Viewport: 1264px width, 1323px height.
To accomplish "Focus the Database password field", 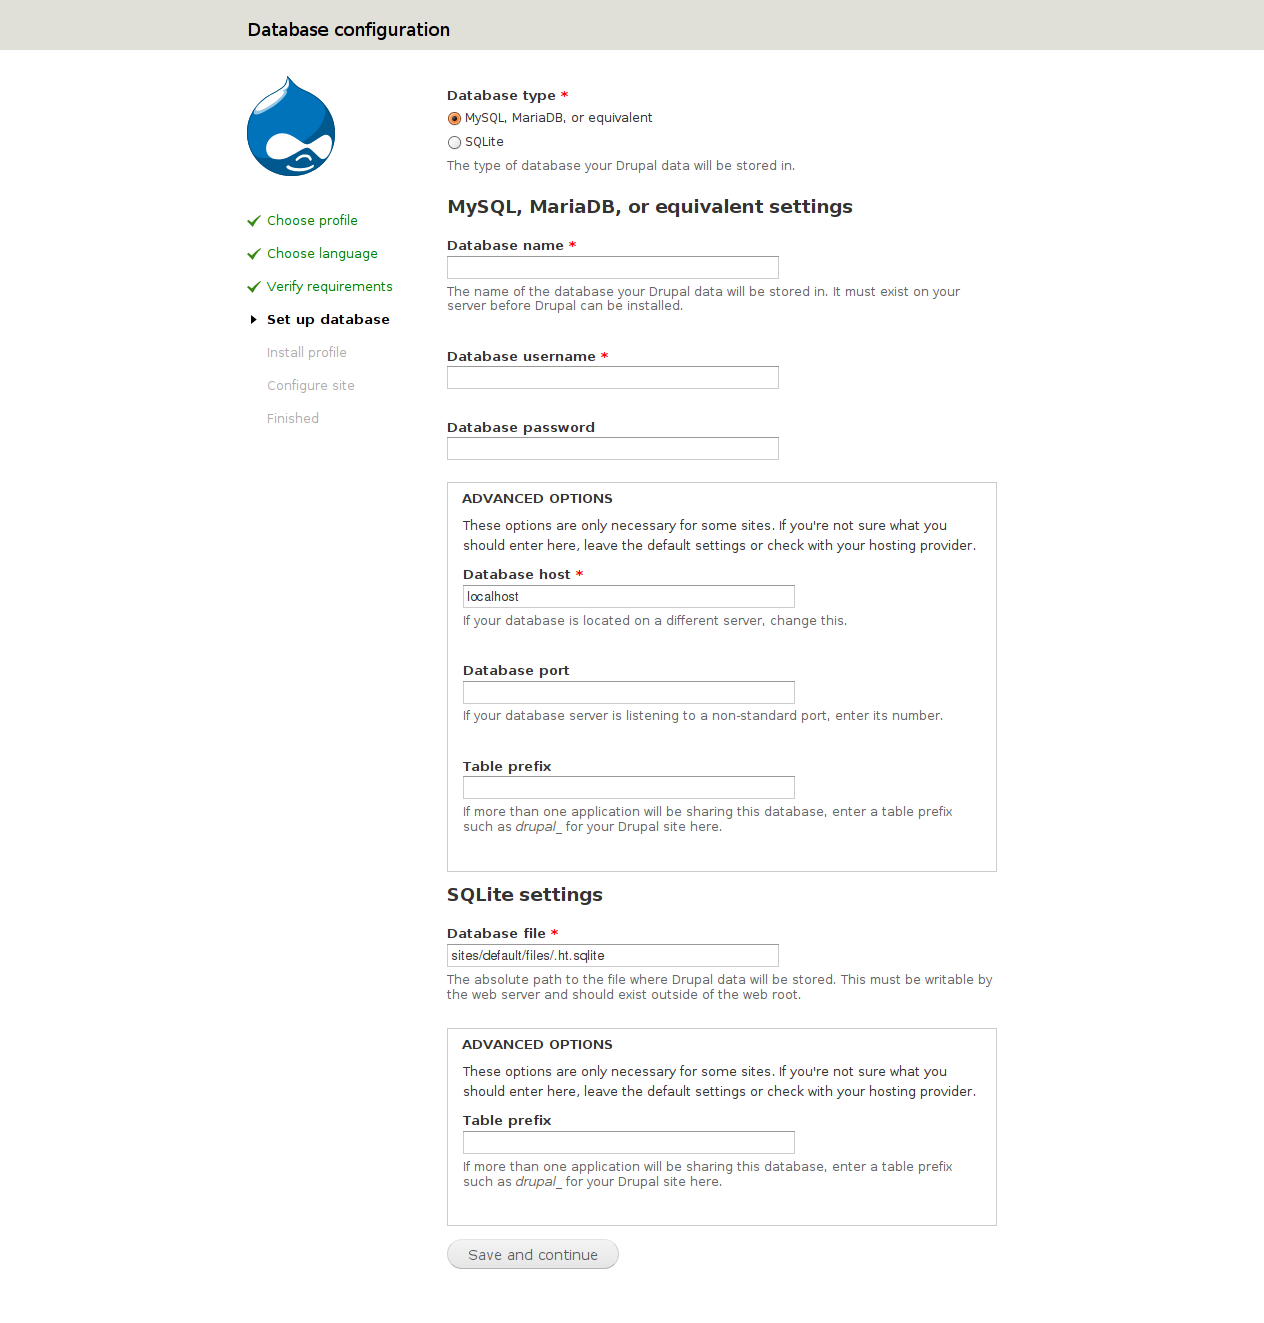I will click(613, 449).
